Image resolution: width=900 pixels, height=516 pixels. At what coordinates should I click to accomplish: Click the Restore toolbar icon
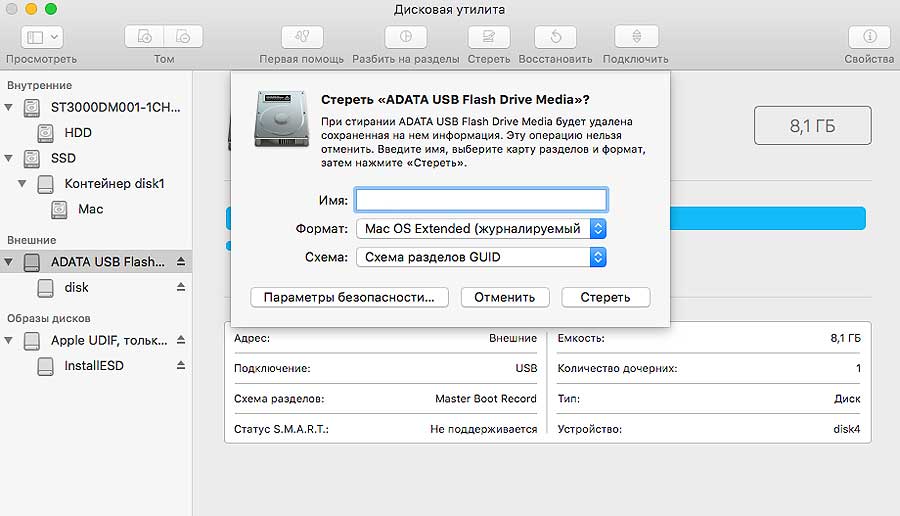coord(556,37)
